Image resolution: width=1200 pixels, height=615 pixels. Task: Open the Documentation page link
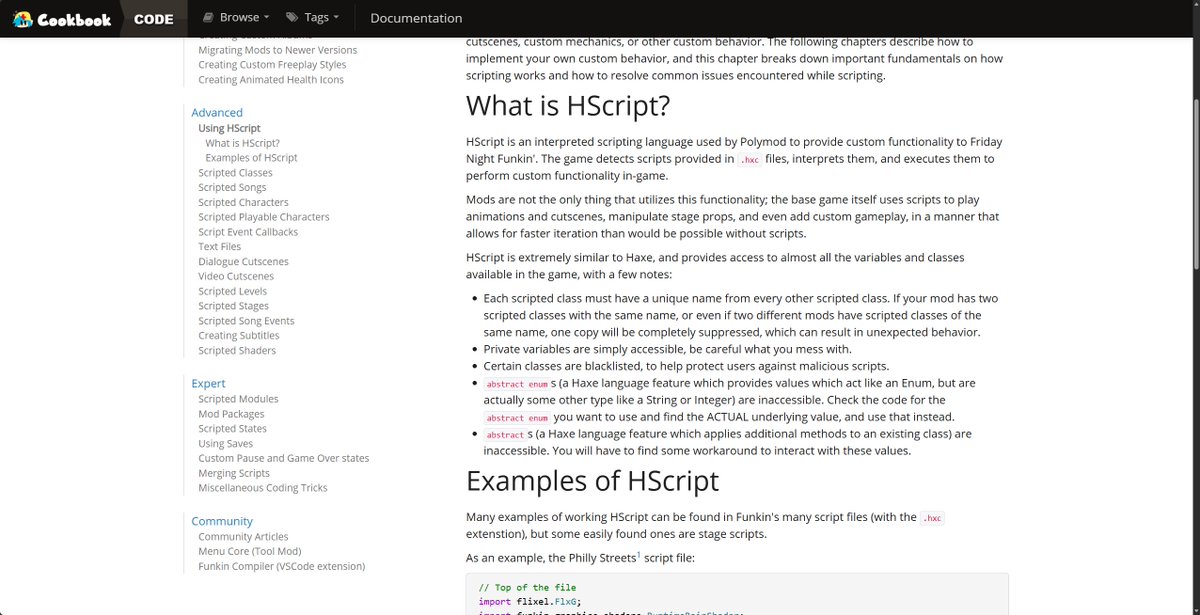[x=416, y=18]
